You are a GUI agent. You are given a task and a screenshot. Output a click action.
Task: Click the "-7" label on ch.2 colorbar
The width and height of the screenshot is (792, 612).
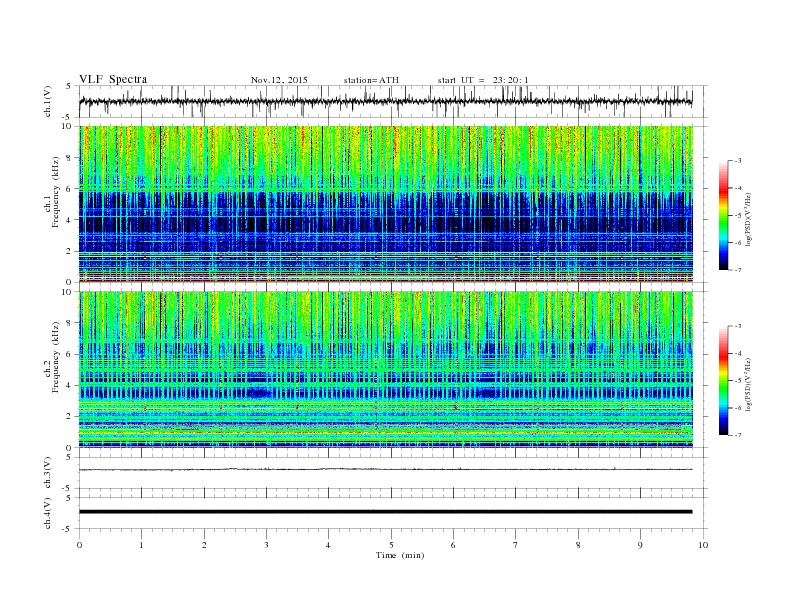pos(738,435)
